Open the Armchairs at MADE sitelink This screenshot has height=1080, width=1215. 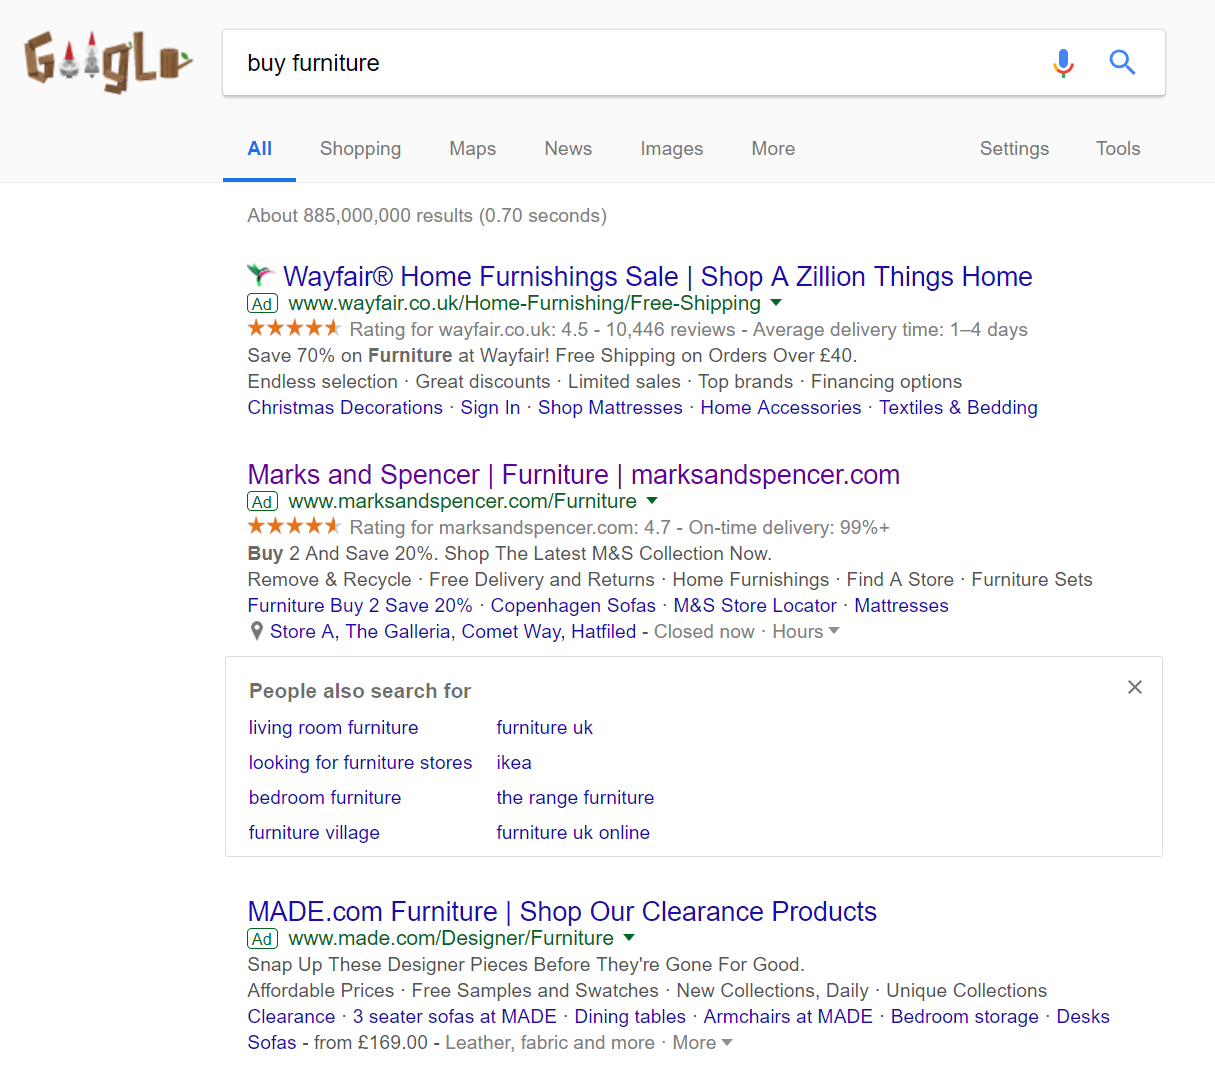[788, 1016]
